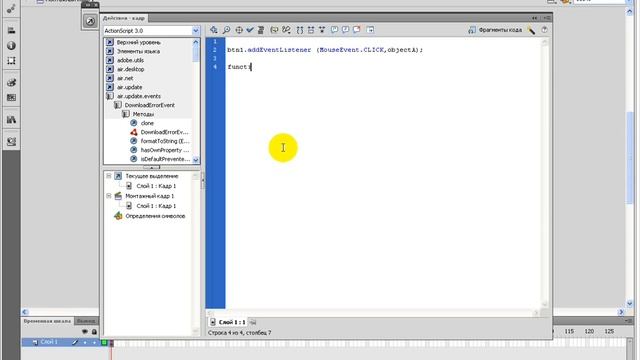The image size is (640, 360).
Task: Open the collapsed Actions panel icon
Action: tap(90, 21)
